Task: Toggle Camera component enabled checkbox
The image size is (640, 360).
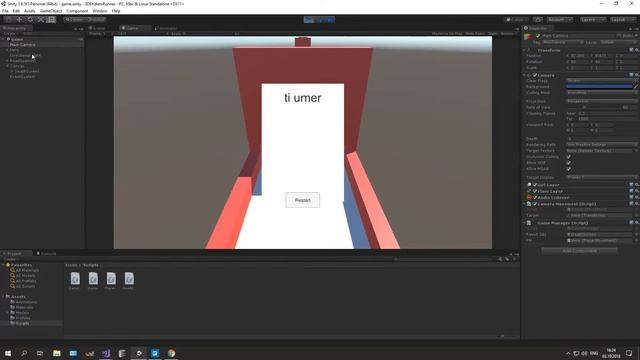Action: pyautogui.click(x=535, y=75)
